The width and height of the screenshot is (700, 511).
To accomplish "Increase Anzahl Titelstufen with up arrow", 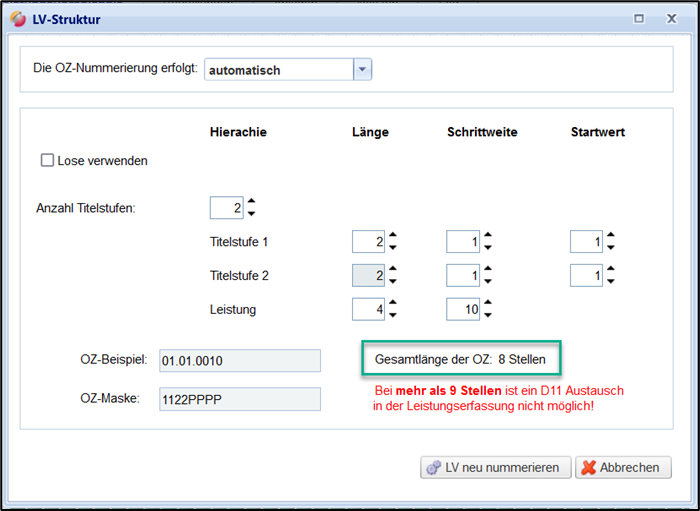I will tap(251, 202).
